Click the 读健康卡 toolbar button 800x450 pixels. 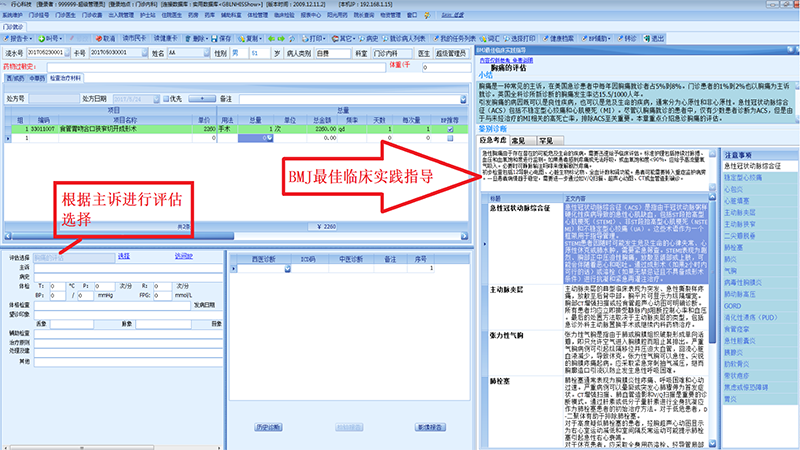pos(165,39)
